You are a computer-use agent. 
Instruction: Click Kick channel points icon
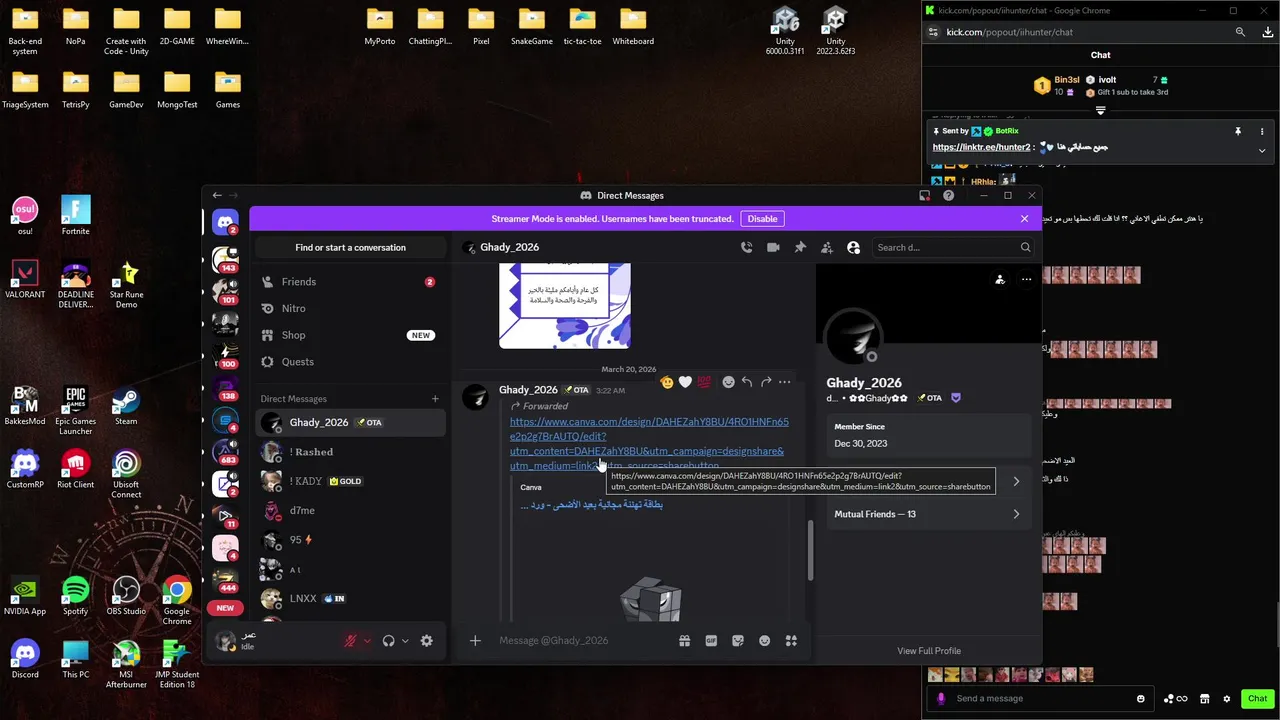pyautogui.click(x=1175, y=699)
